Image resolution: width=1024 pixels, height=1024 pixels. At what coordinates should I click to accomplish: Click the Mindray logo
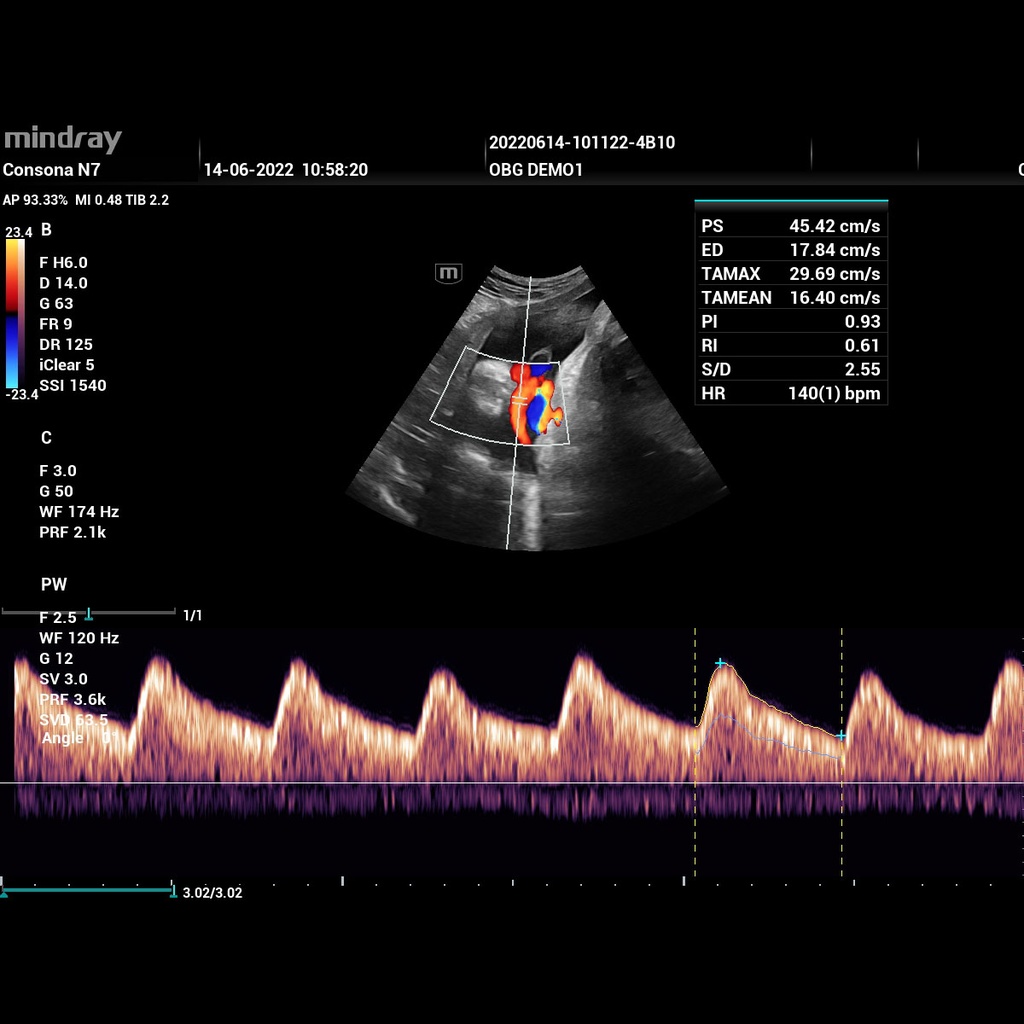tap(62, 139)
